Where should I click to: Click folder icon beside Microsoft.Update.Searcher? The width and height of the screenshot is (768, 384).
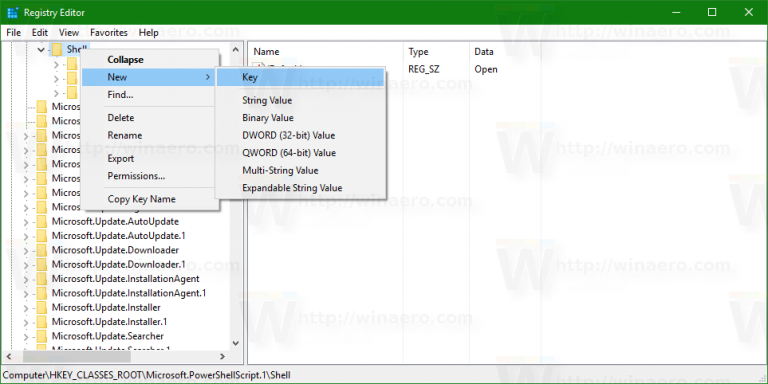tap(42, 336)
